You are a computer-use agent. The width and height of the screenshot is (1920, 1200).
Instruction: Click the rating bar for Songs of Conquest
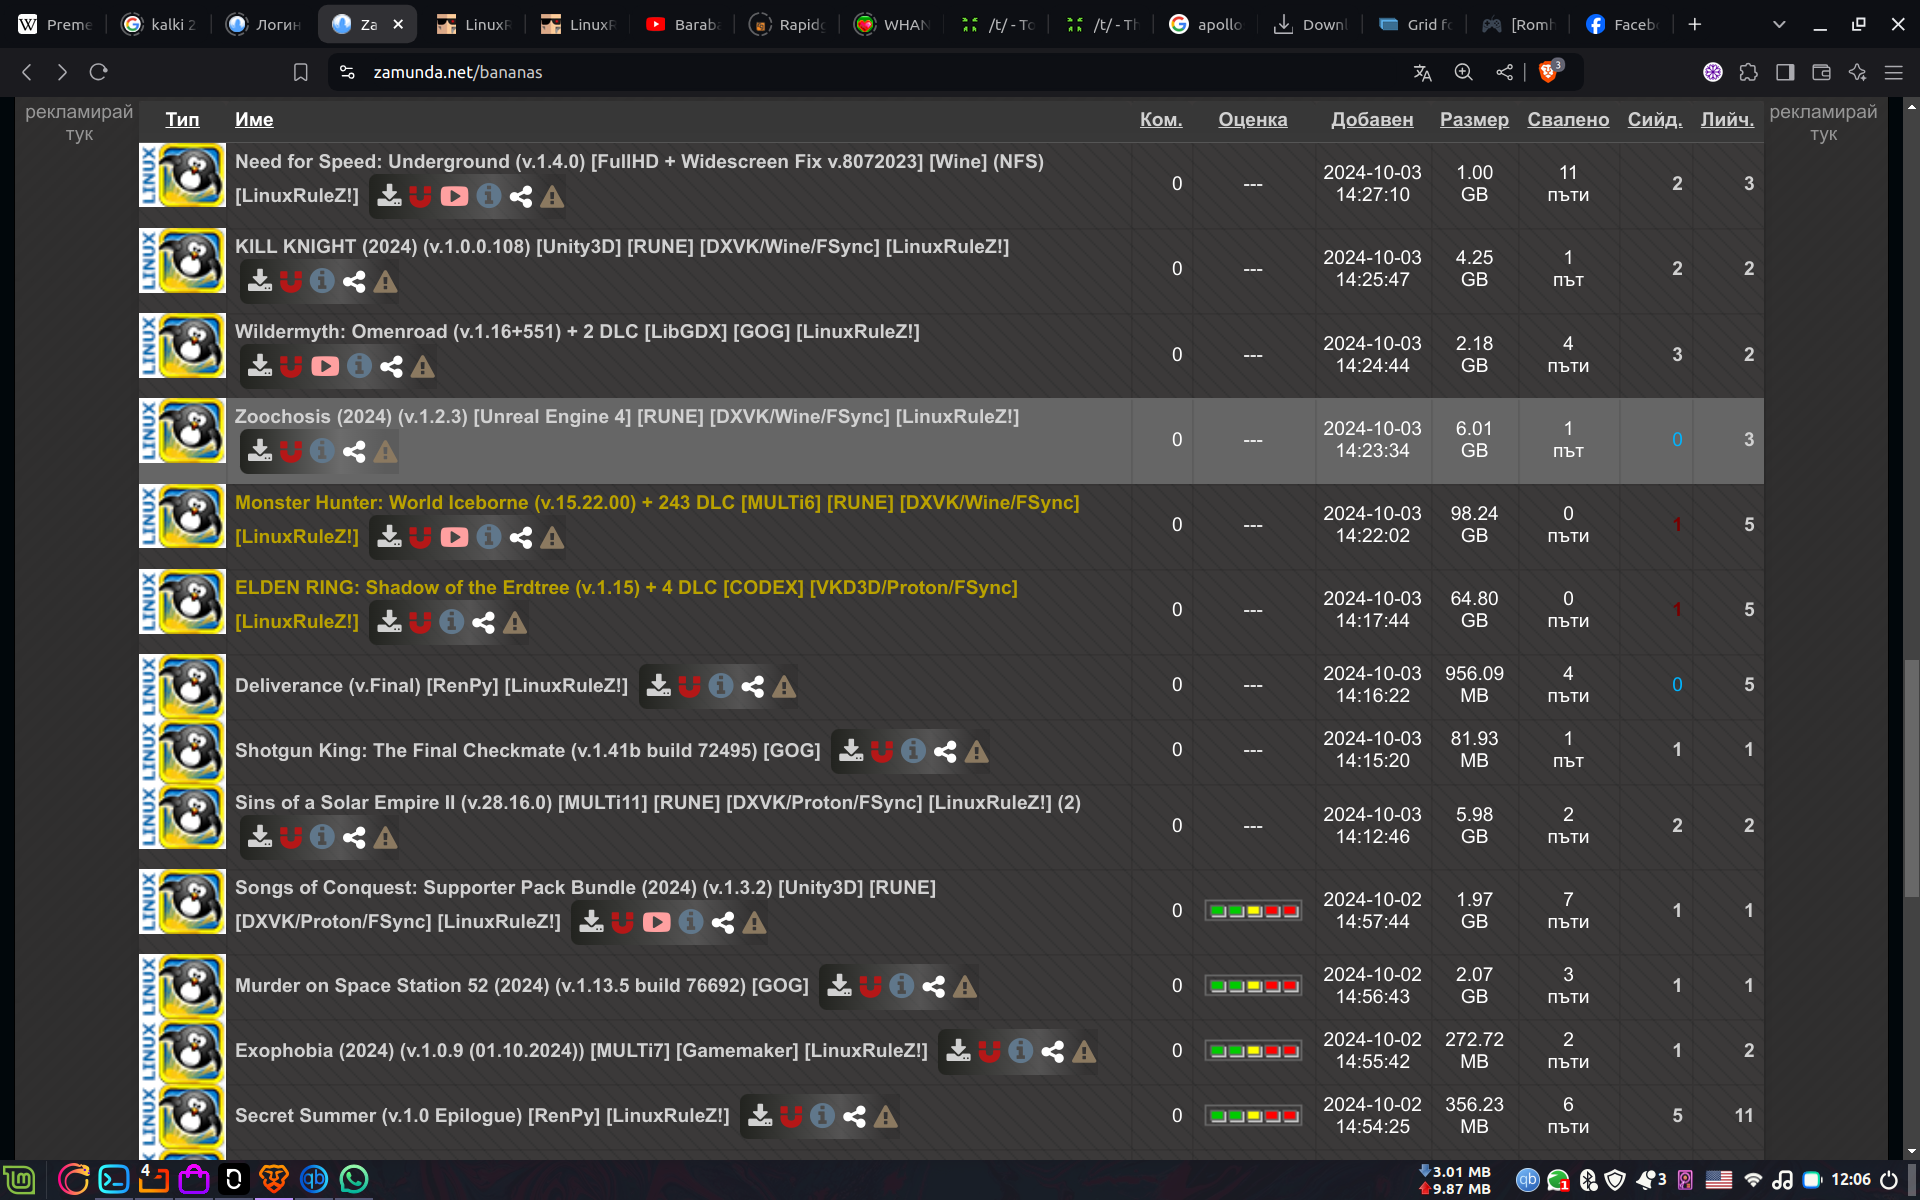1253,911
